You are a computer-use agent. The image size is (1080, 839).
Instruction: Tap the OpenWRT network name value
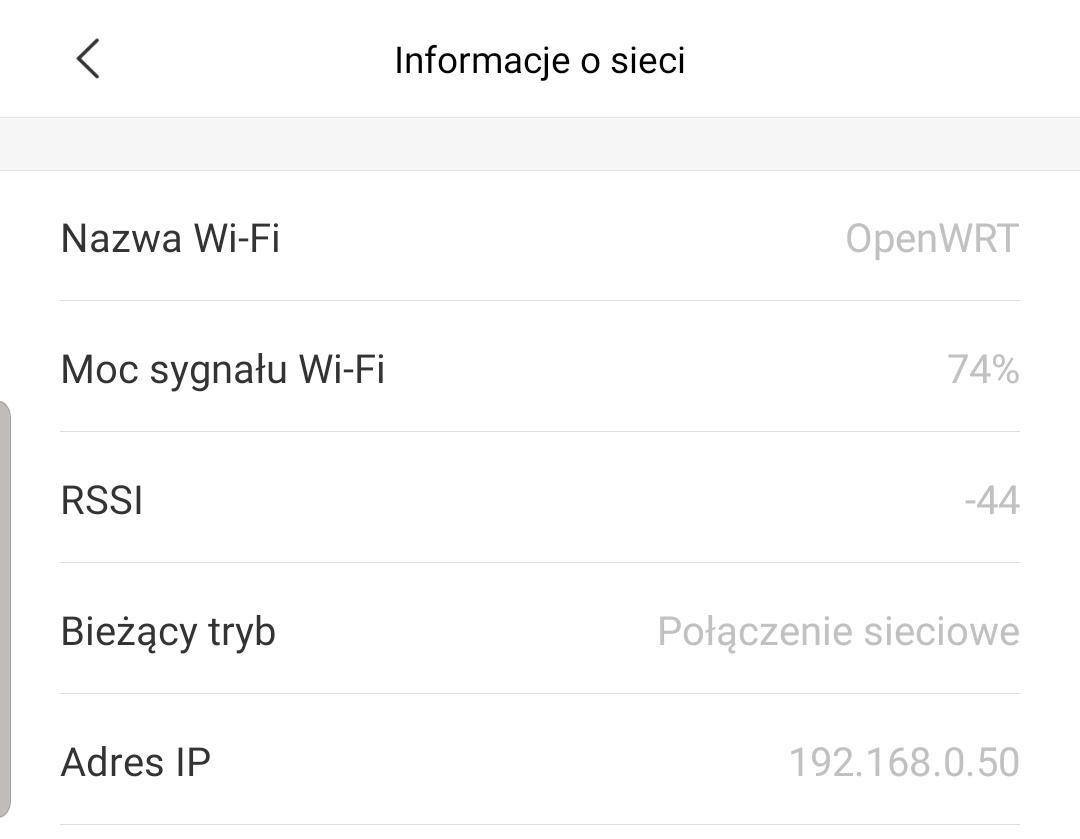931,239
